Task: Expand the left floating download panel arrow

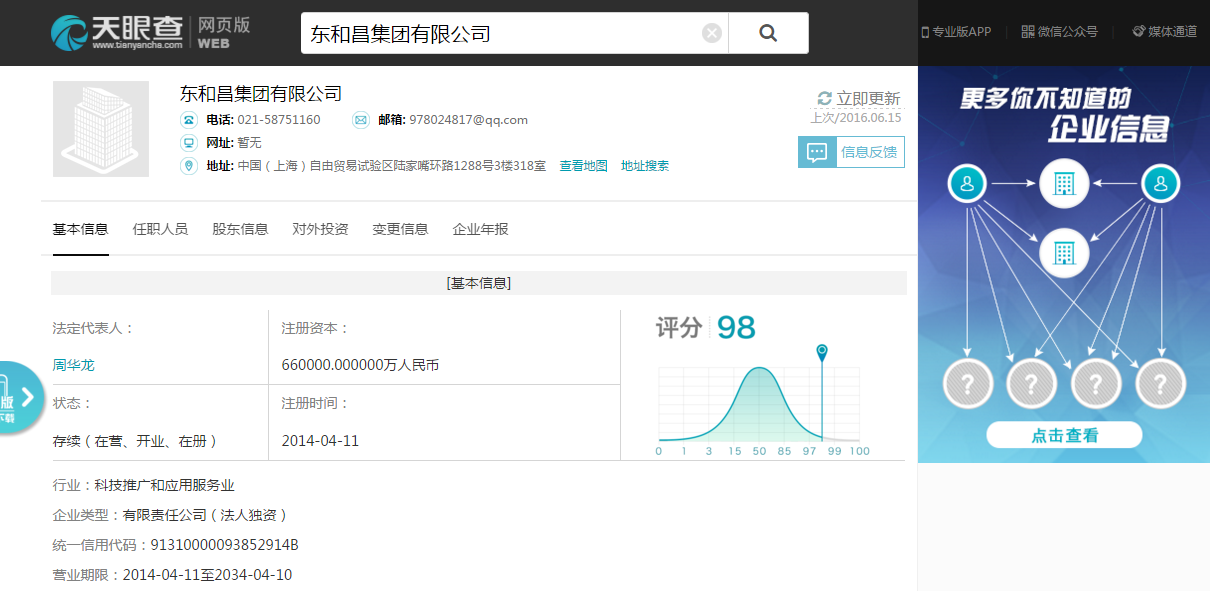Action: coord(27,397)
